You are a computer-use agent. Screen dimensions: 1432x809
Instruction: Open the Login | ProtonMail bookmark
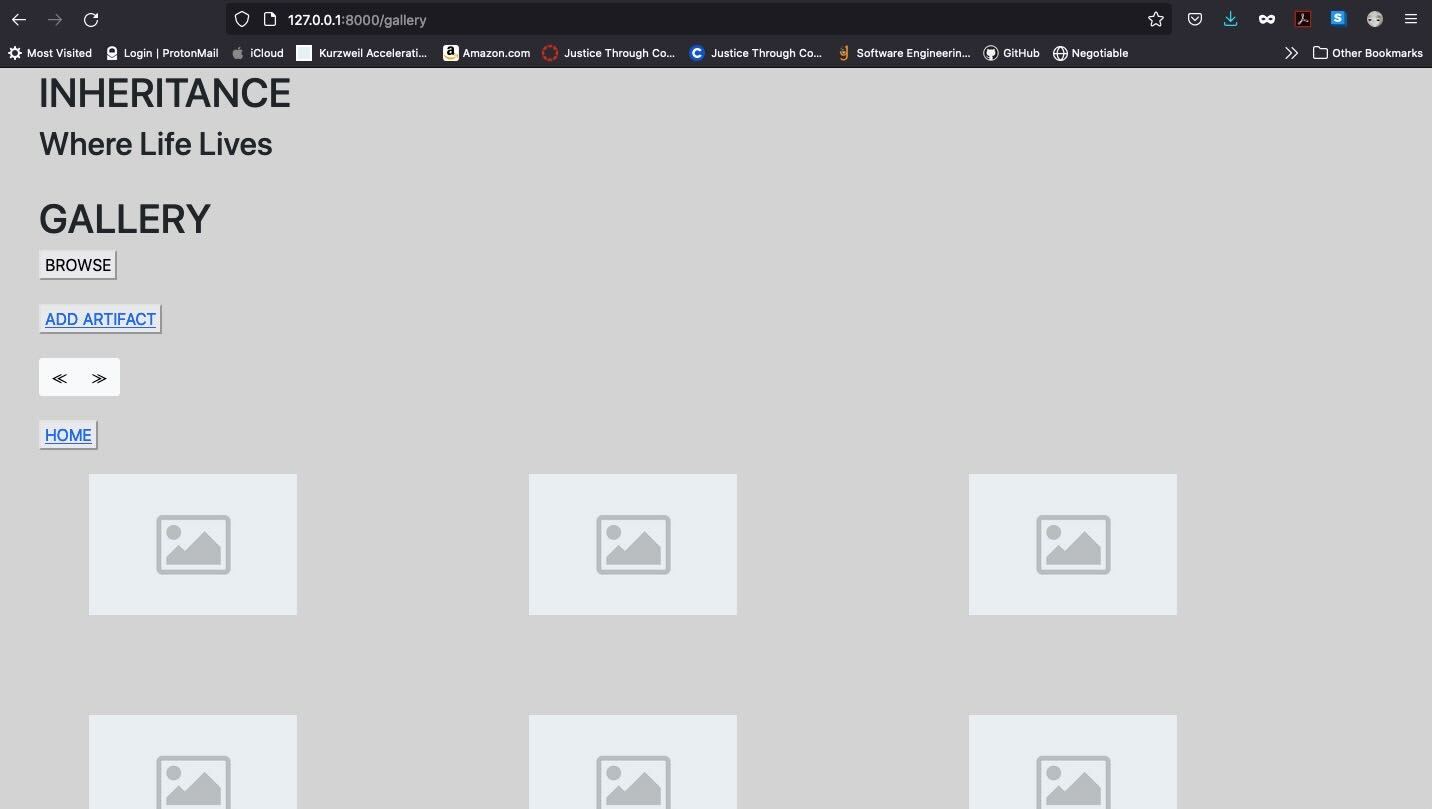coord(162,53)
